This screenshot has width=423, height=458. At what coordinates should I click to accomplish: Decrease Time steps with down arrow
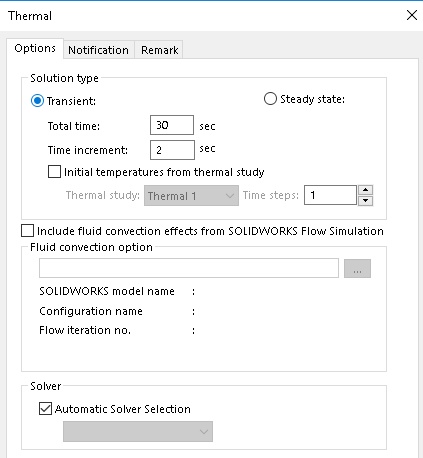365,201
